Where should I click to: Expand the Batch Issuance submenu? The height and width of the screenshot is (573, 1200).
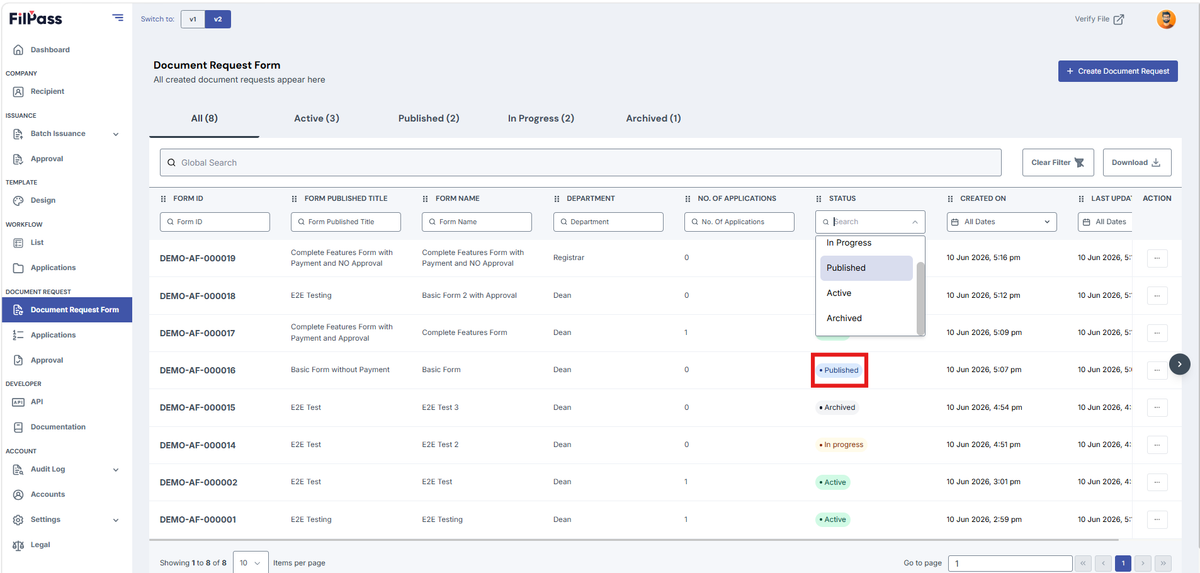(x=116, y=134)
